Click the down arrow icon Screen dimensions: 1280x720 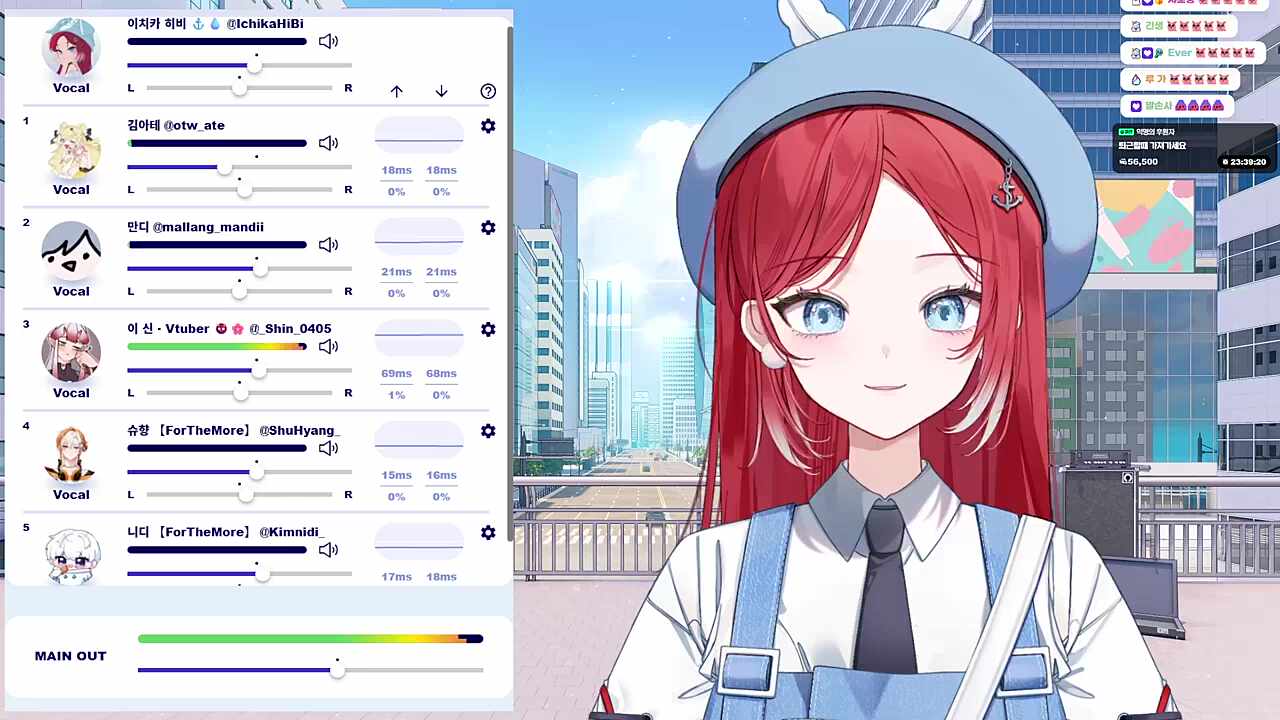(441, 91)
